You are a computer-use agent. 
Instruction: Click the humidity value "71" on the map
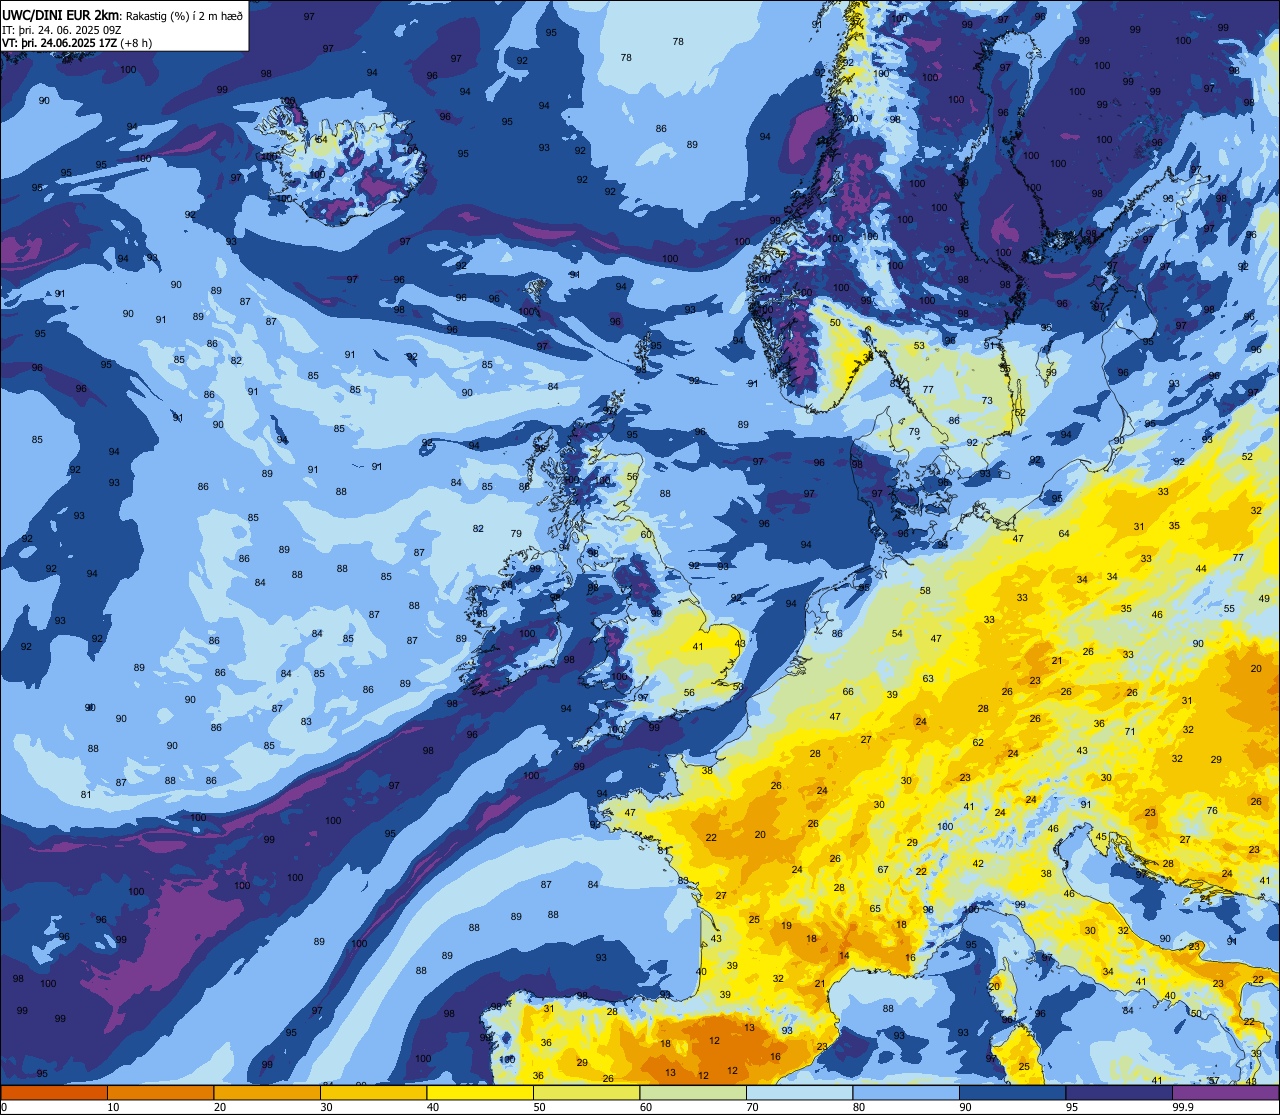click(1130, 731)
